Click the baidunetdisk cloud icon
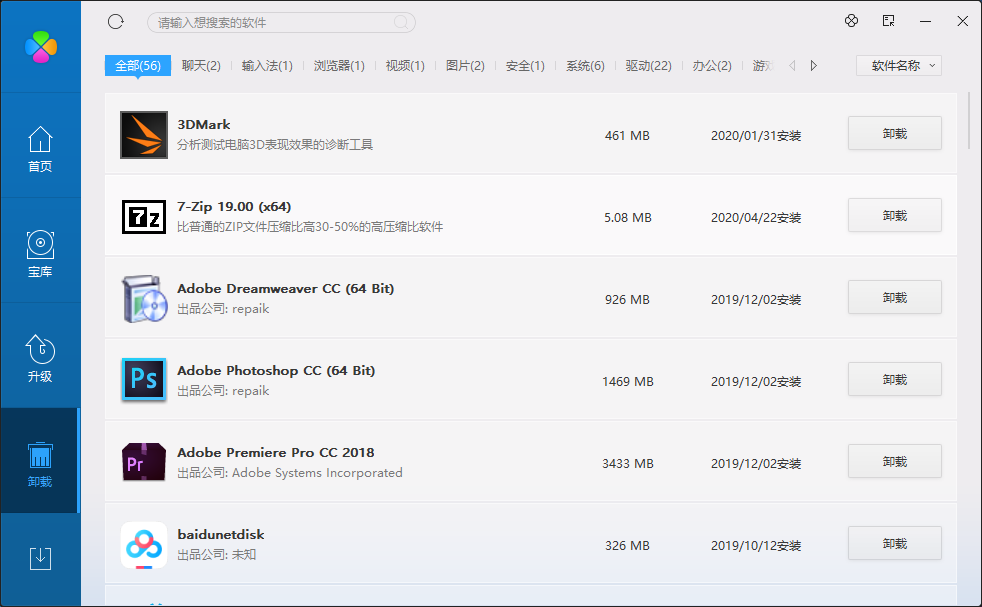The height and width of the screenshot is (607, 982). coord(144,545)
